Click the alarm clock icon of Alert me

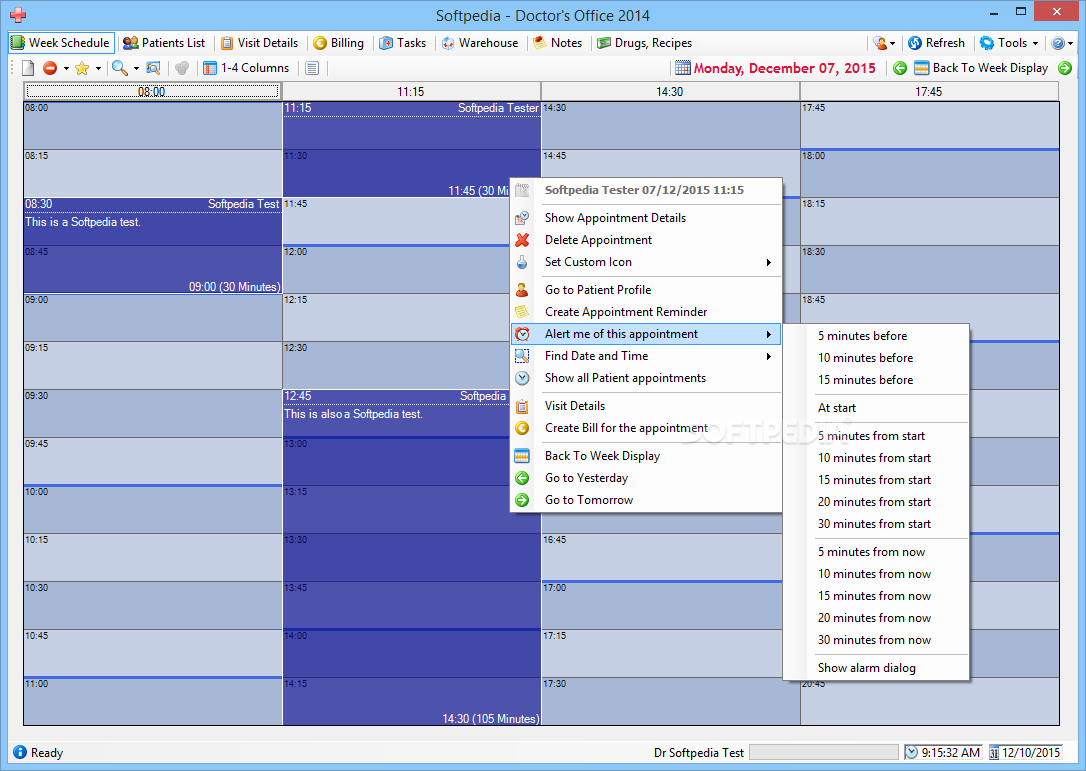[522, 334]
